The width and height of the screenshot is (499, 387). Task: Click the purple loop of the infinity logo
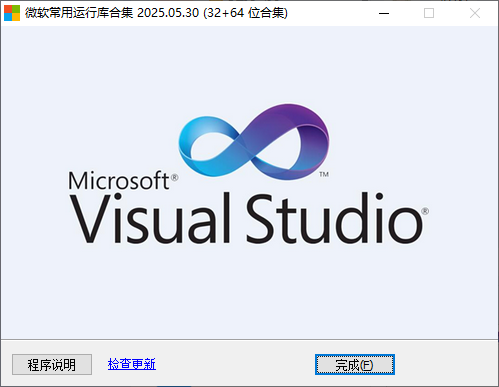pyautogui.click(x=290, y=140)
